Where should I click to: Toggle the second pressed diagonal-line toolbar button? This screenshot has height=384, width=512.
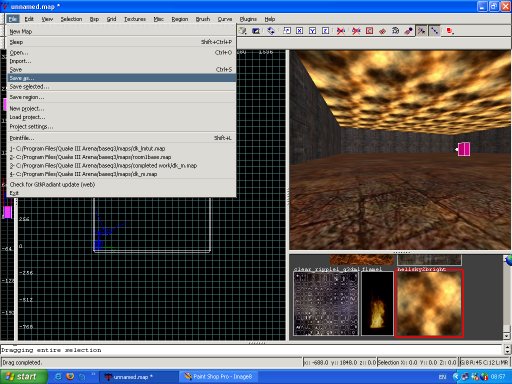434,31
